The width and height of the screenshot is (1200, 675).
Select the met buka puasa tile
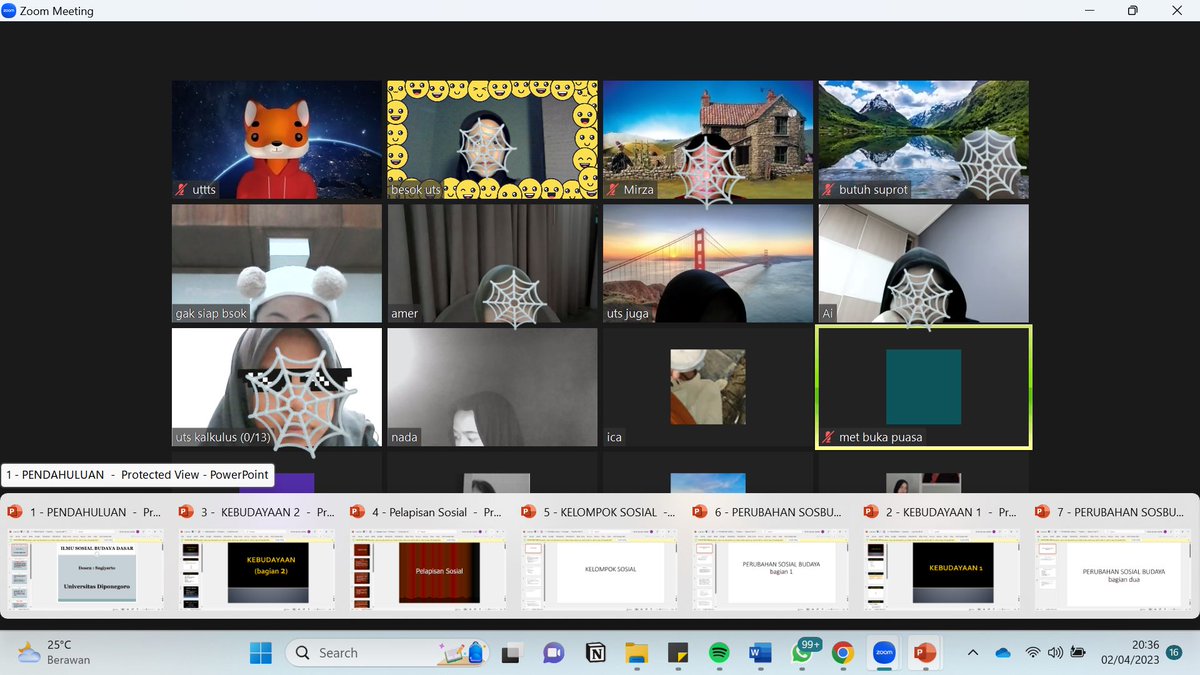click(924, 387)
